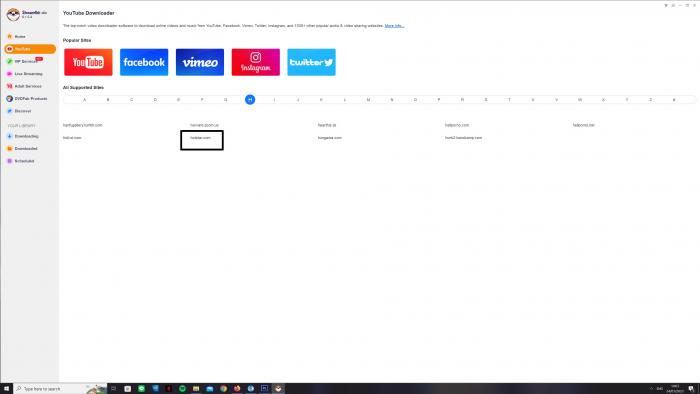
Task: Open the Vimeo popular site tile
Action: (x=200, y=62)
